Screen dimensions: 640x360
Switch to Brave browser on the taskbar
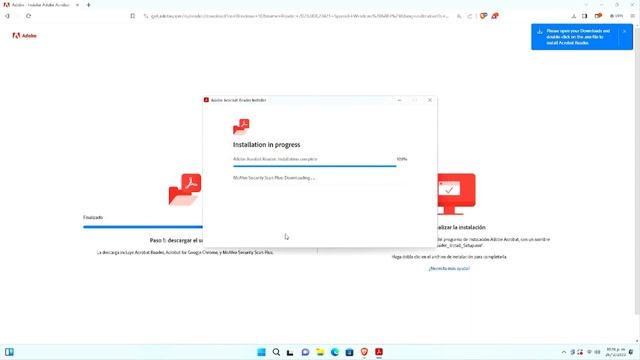364,352
